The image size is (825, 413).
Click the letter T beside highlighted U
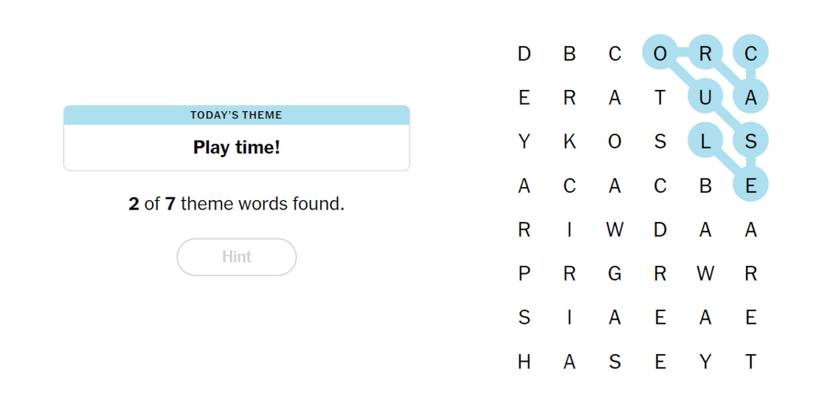[660, 97]
